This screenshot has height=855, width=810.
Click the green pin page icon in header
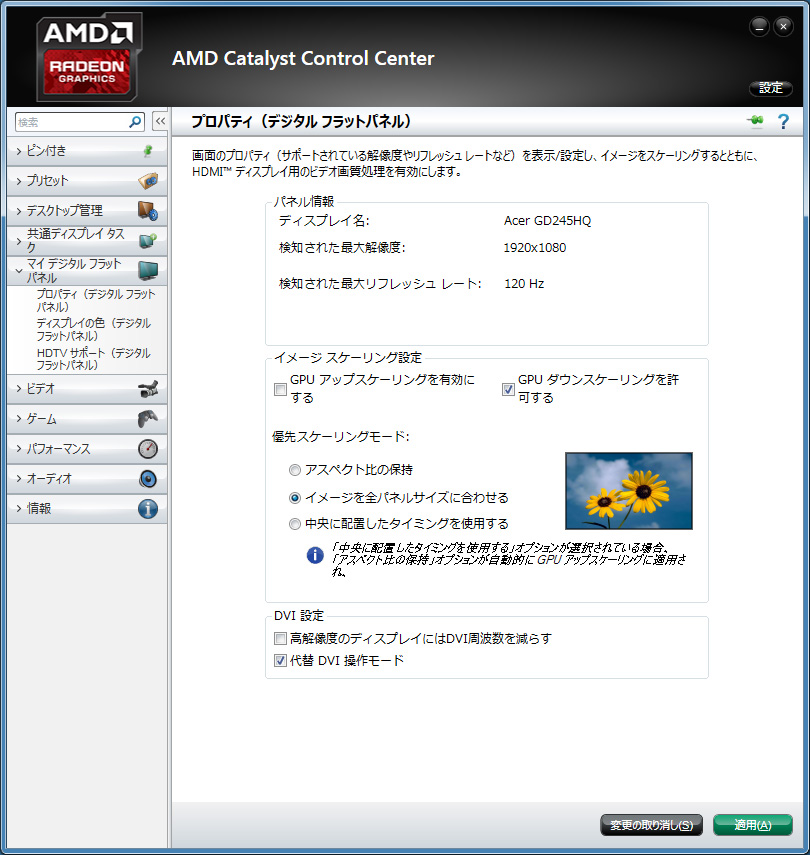[x=755, y=121]
